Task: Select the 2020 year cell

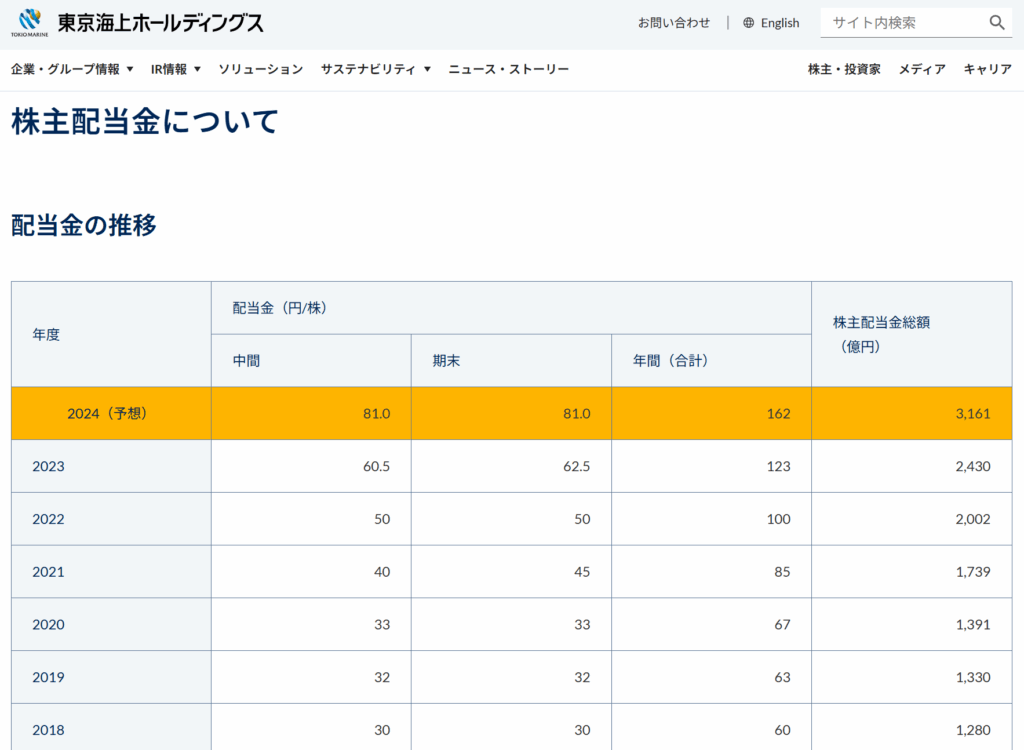Action: click(111, 625)
